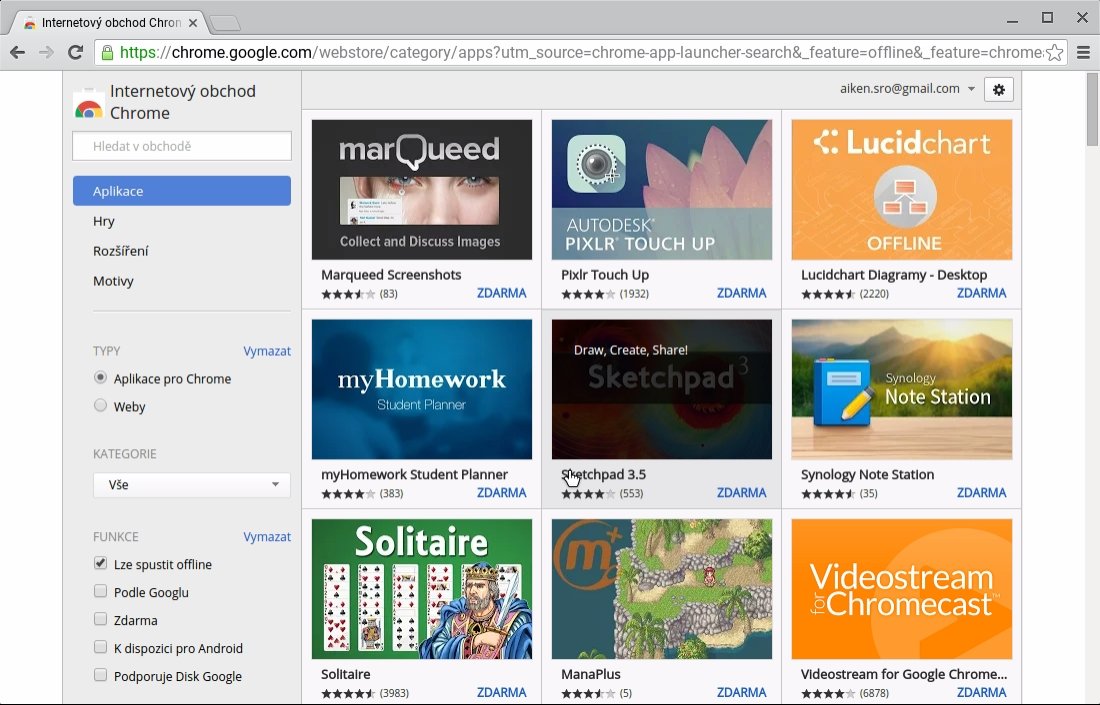Click the Pixlr Touch Up title text
Image resolution: width=1100 pixels, height=705 pixels.
tap(605, 275)
